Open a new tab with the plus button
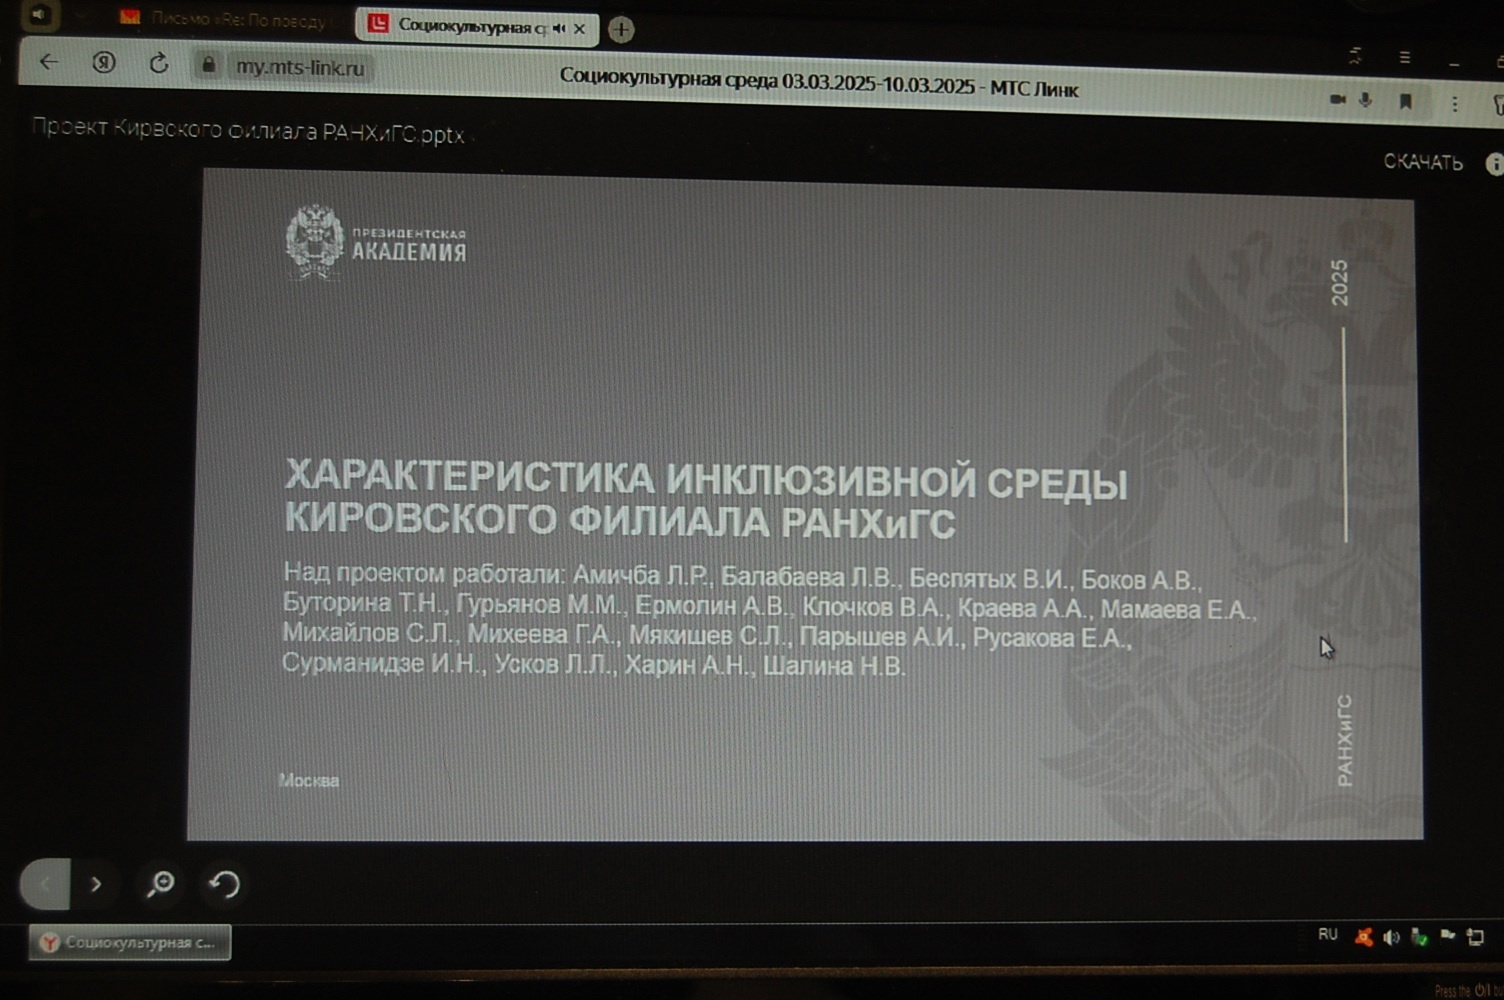Image resolution: width=1504 pixels, height=1000 pixels. coord(621,29)
